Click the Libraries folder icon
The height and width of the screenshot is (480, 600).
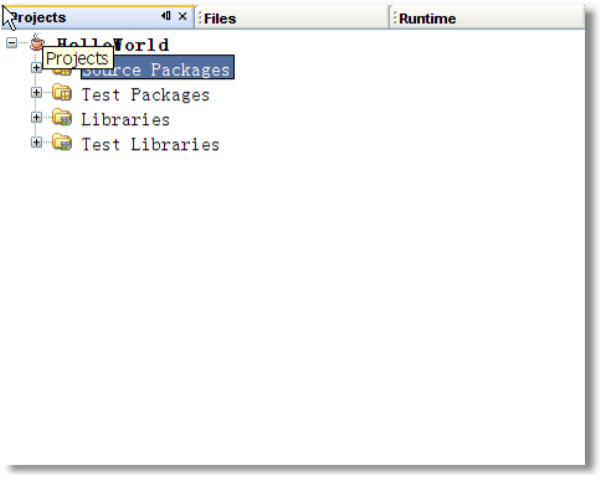point(62,118)
